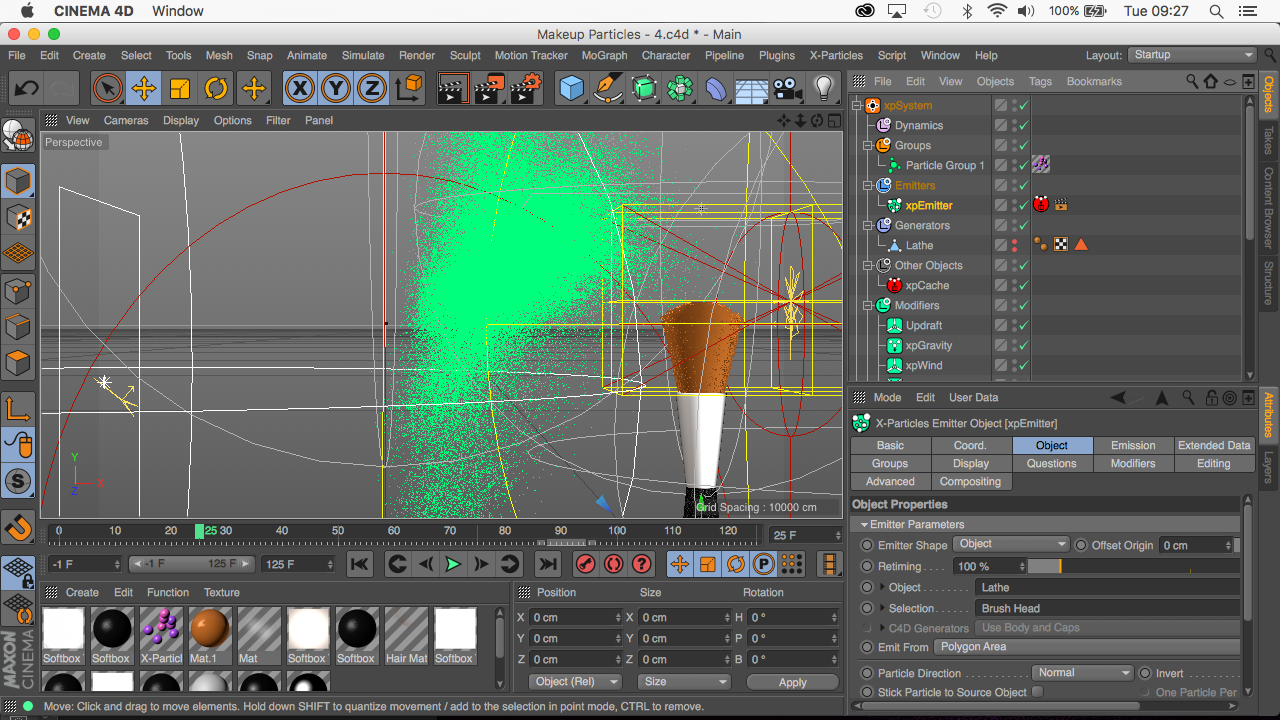Select the Move tool
The height and width of the screenshot is (720, 1280).
tap(144, 88)
